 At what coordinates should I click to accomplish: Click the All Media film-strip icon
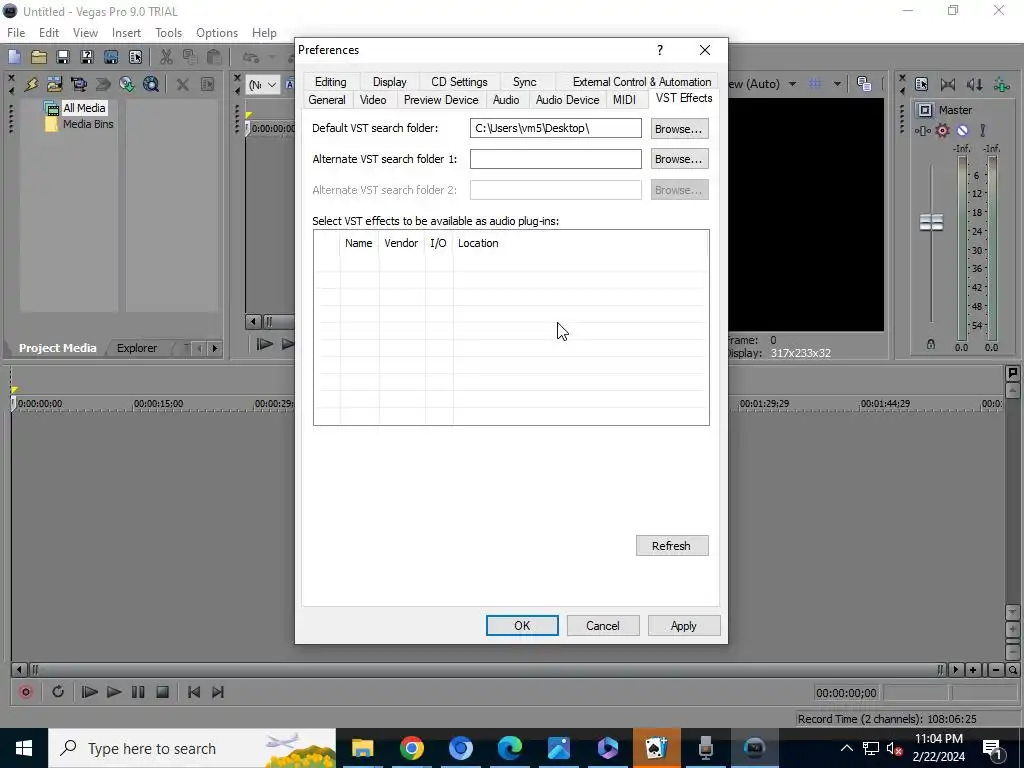click(x=52, y=108)
